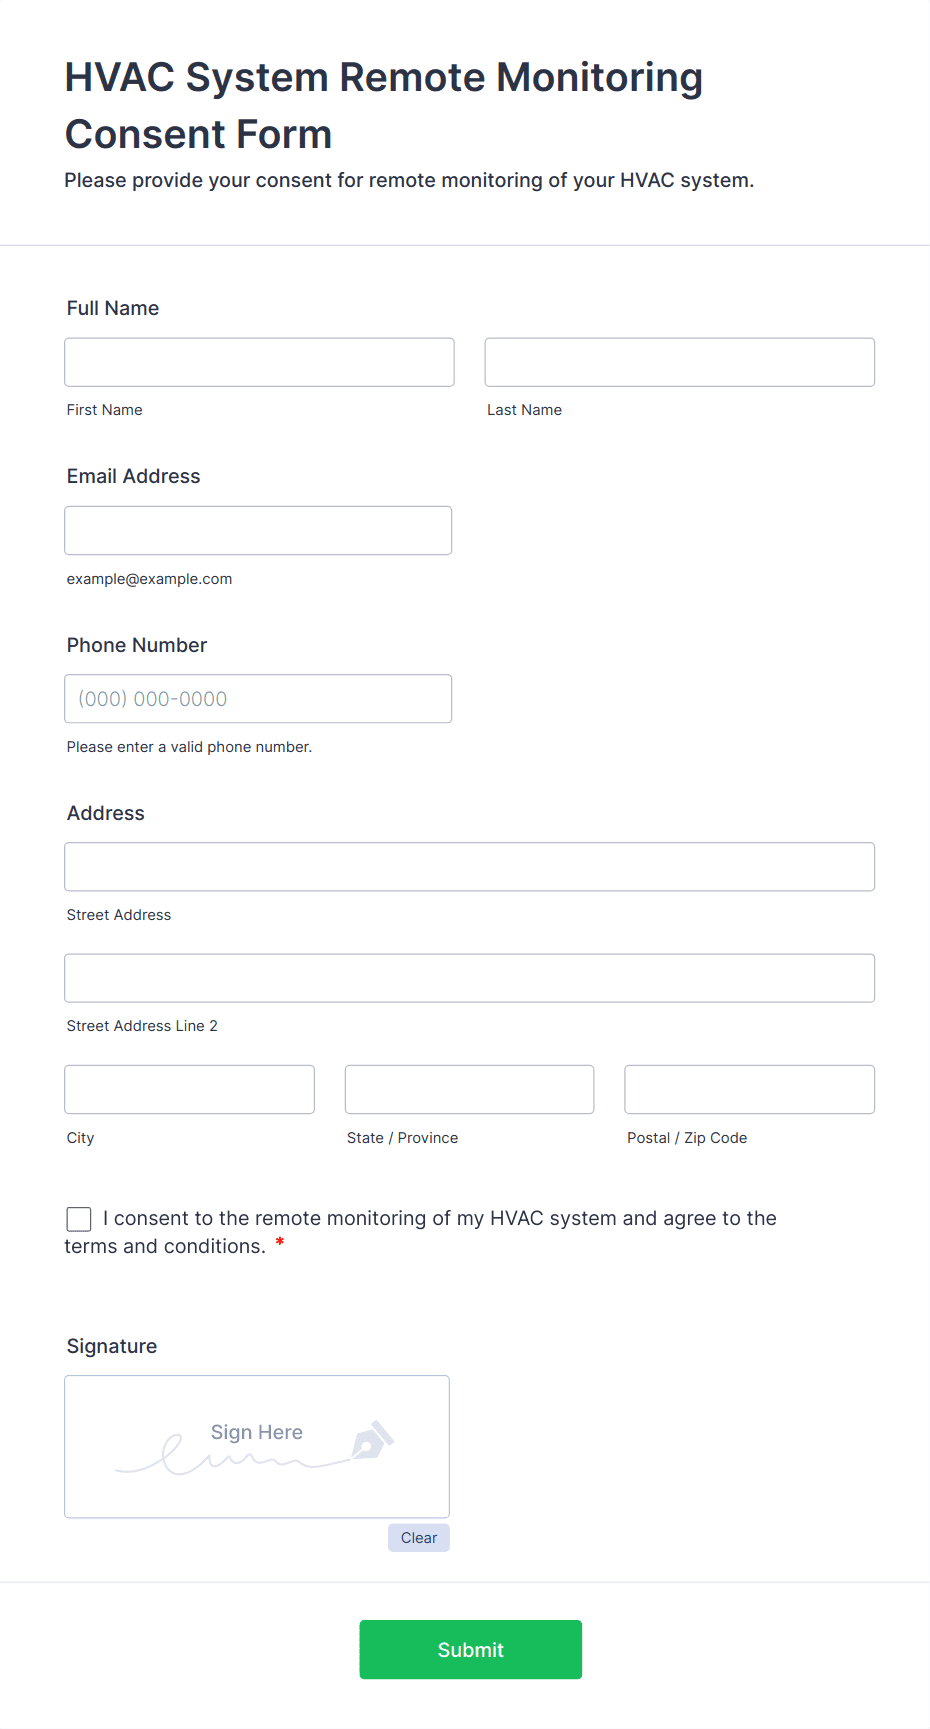930x1729 pixels.
Task: Click the Street Address input
Action: 470,867
